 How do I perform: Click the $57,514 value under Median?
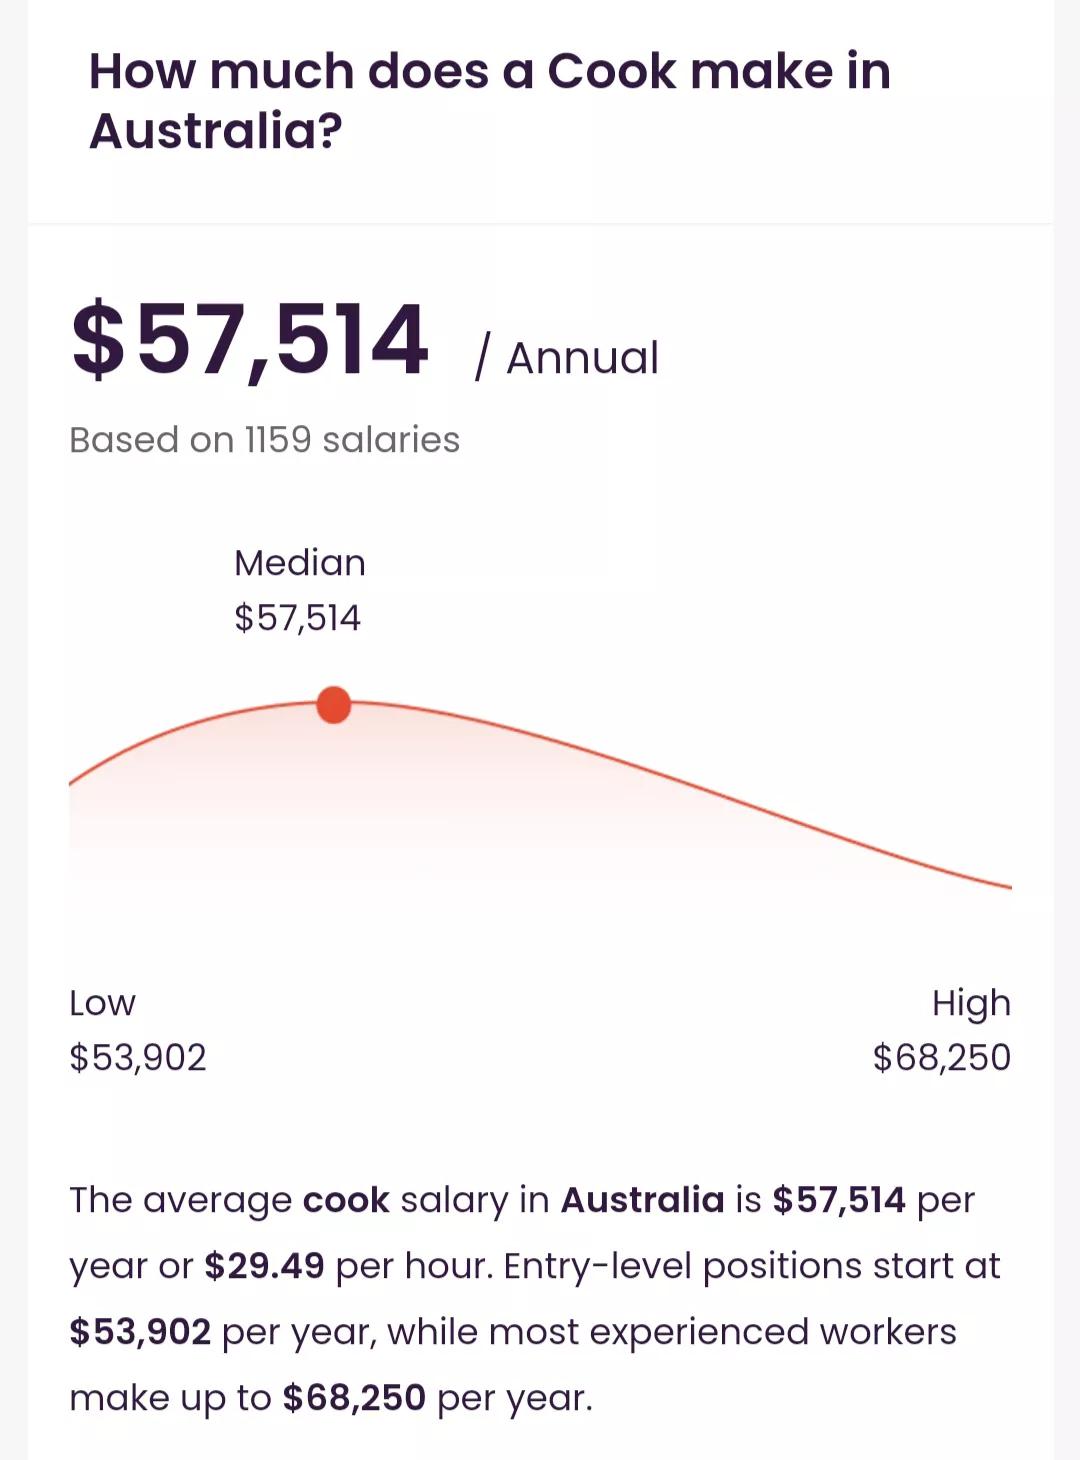pyautogui.click(x=297, y=618)
